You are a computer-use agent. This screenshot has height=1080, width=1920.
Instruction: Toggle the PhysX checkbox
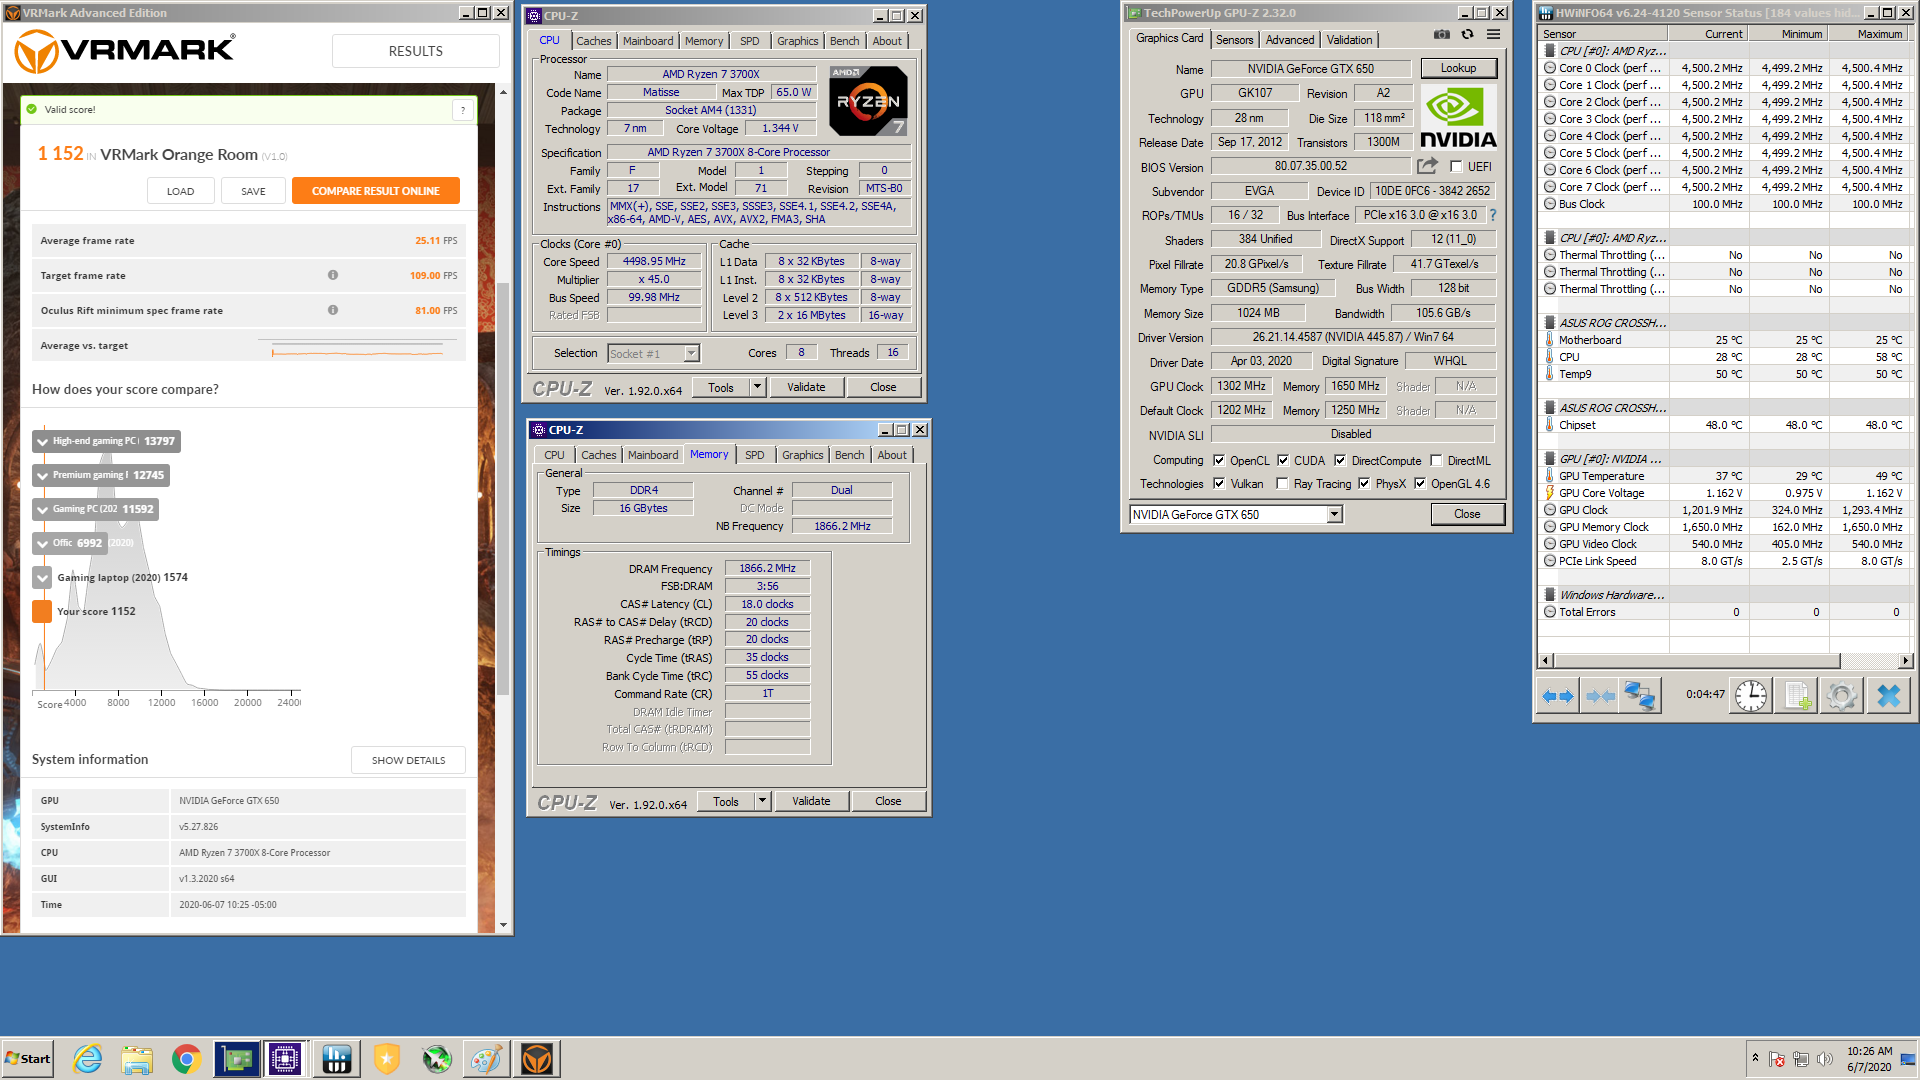(x=1364, y=484)
